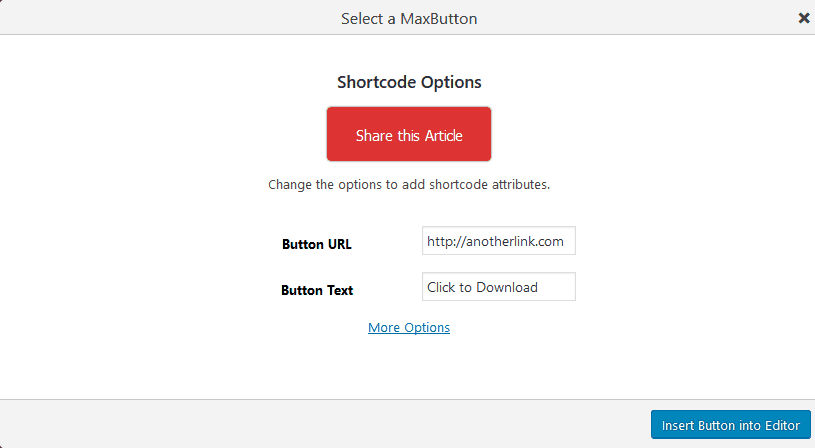Focus the Button Text input field
The image size is (815, 448).
pos(498,287)
